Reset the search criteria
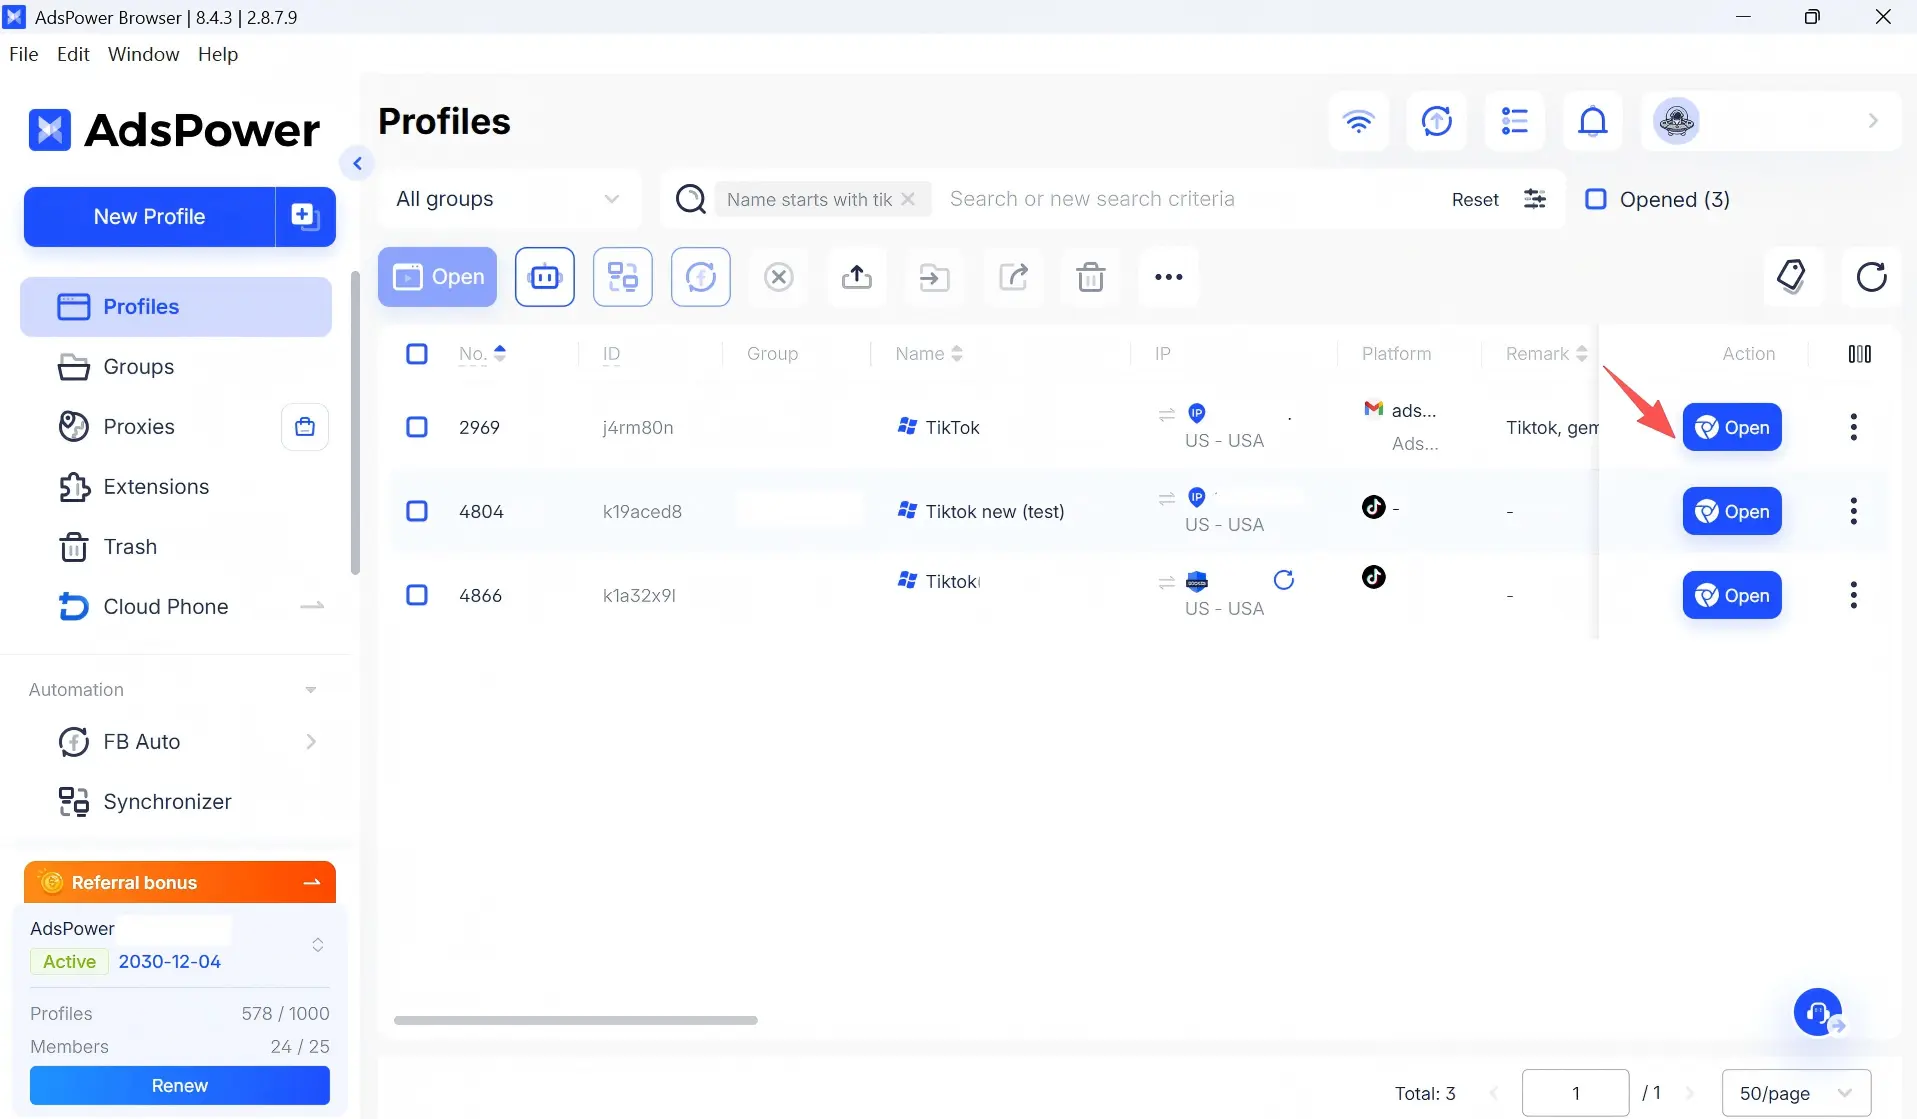The width and height of the screenshot is (1917, 1119). [x=1475, y=199]
